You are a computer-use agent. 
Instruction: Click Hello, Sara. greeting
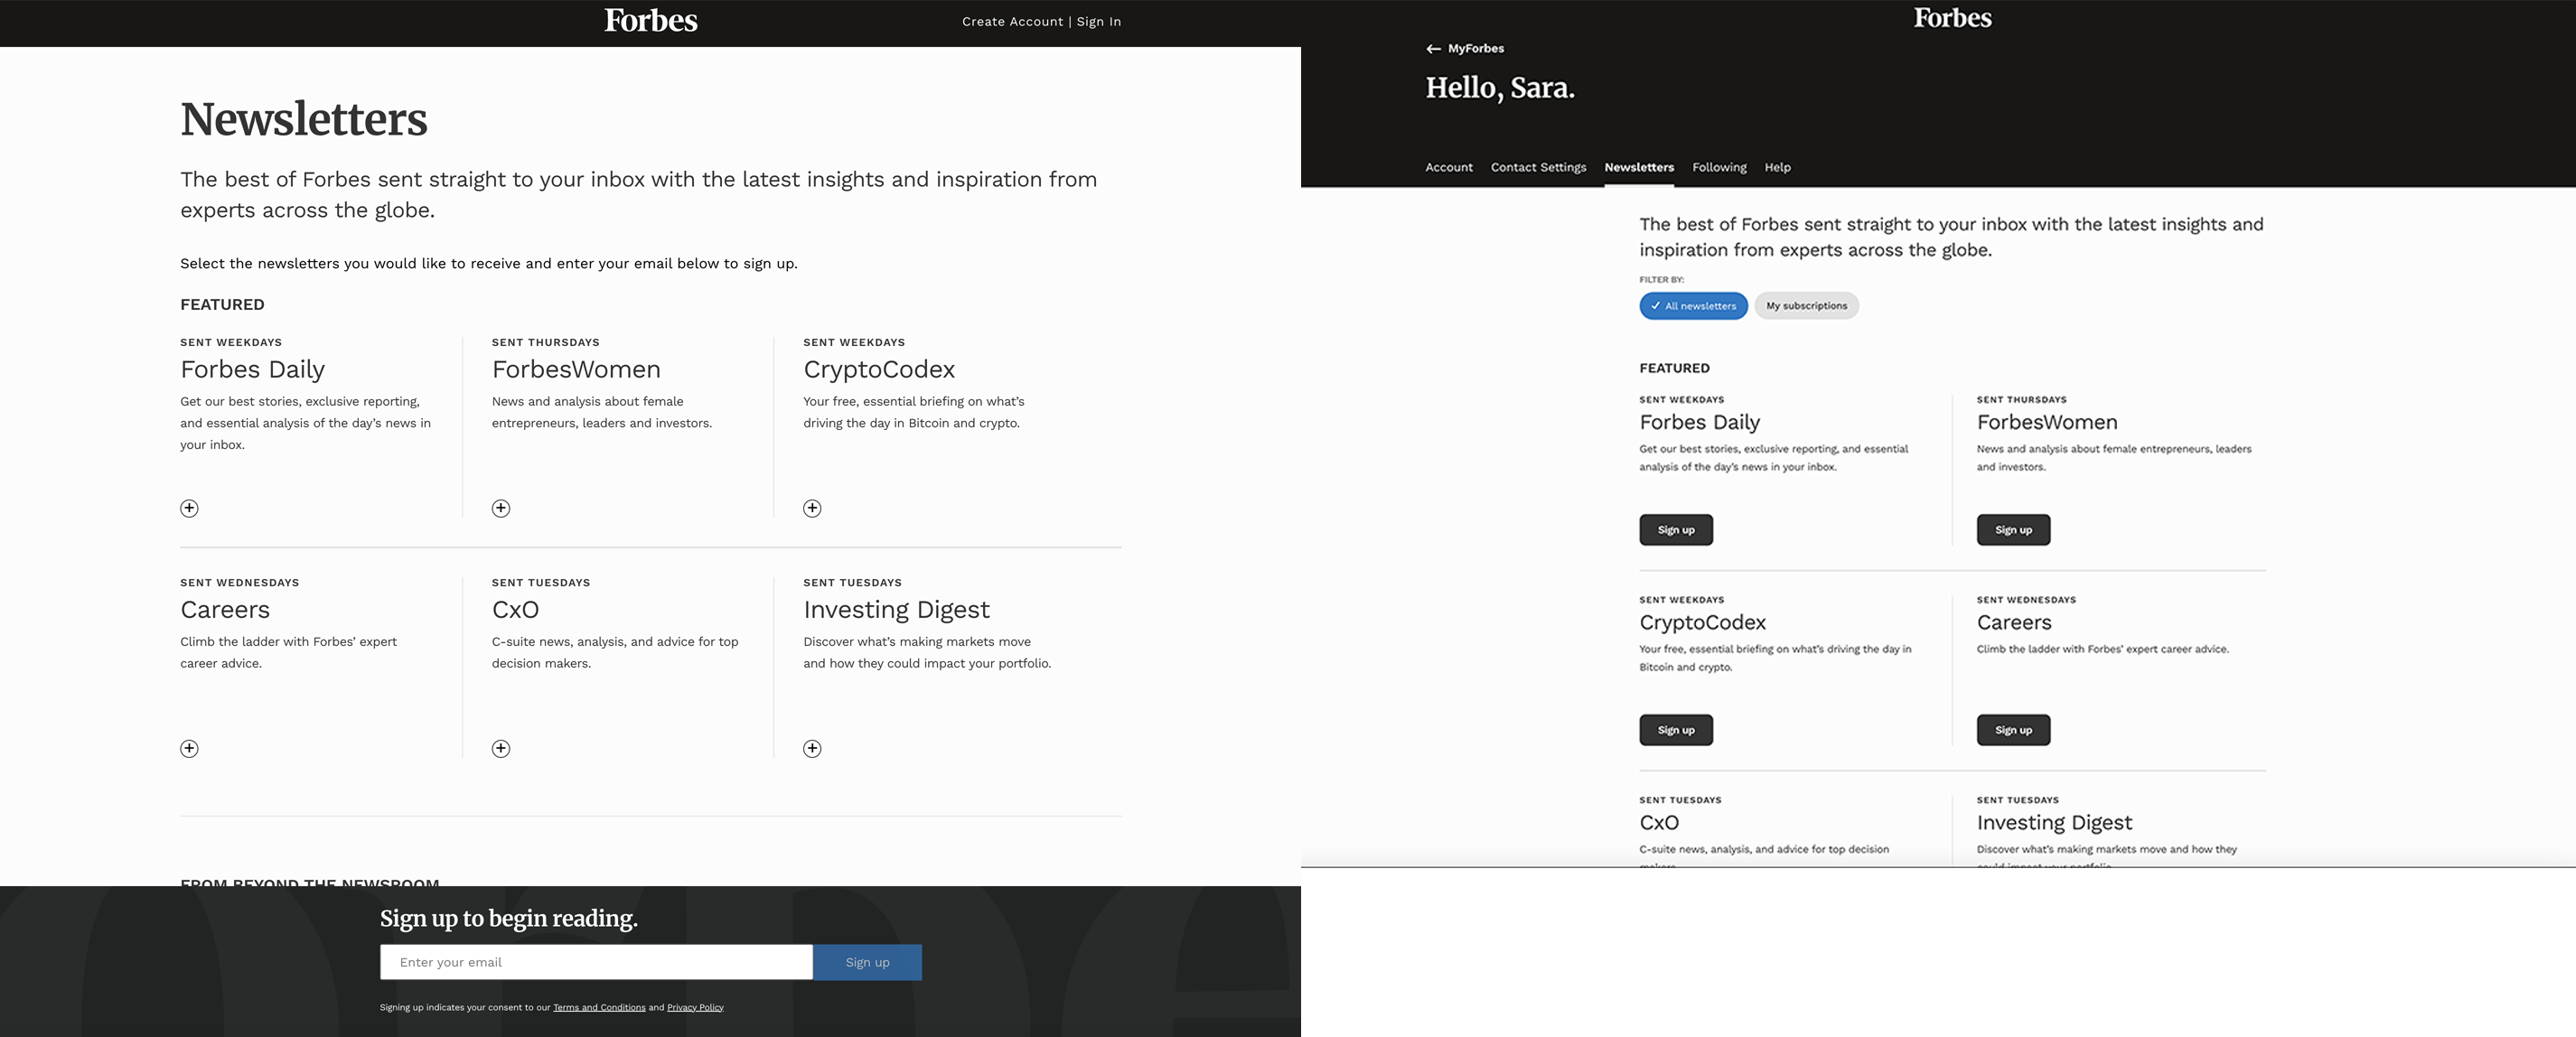pyautogui.click(x=1500, y=88)
